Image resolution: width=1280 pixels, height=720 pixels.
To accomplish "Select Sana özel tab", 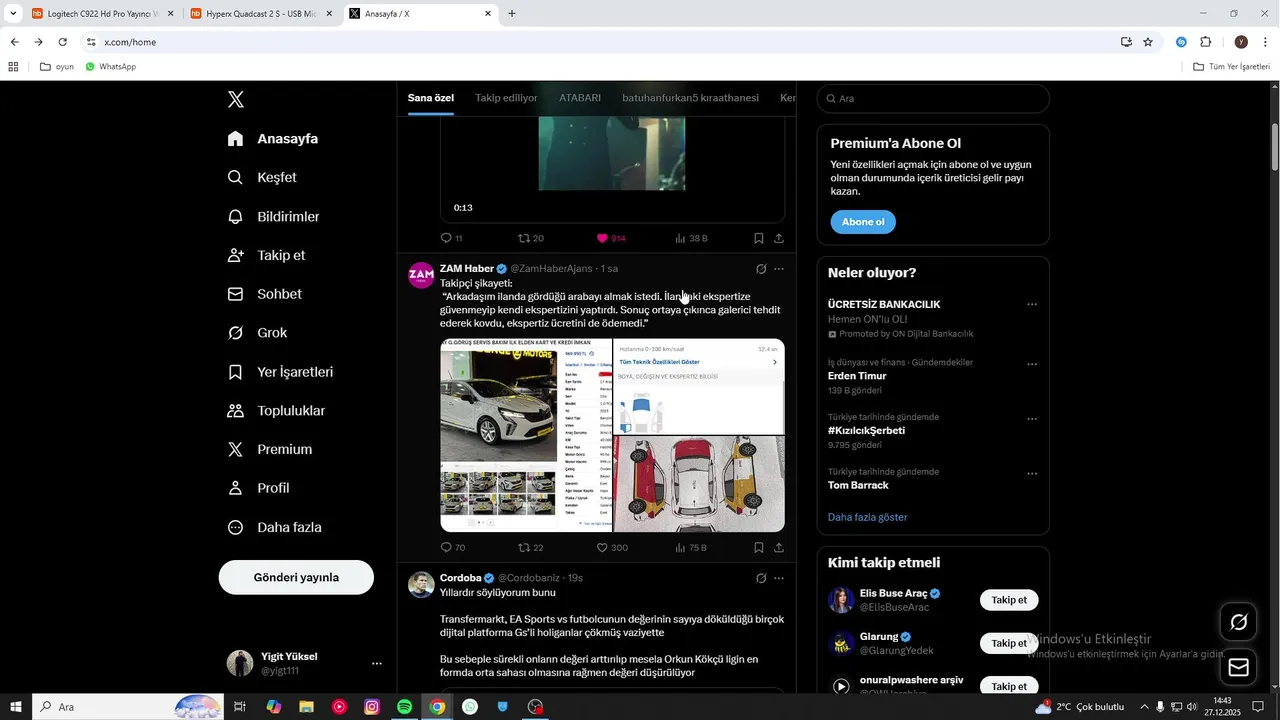I will pyautogui.click(x=431, y=98).
